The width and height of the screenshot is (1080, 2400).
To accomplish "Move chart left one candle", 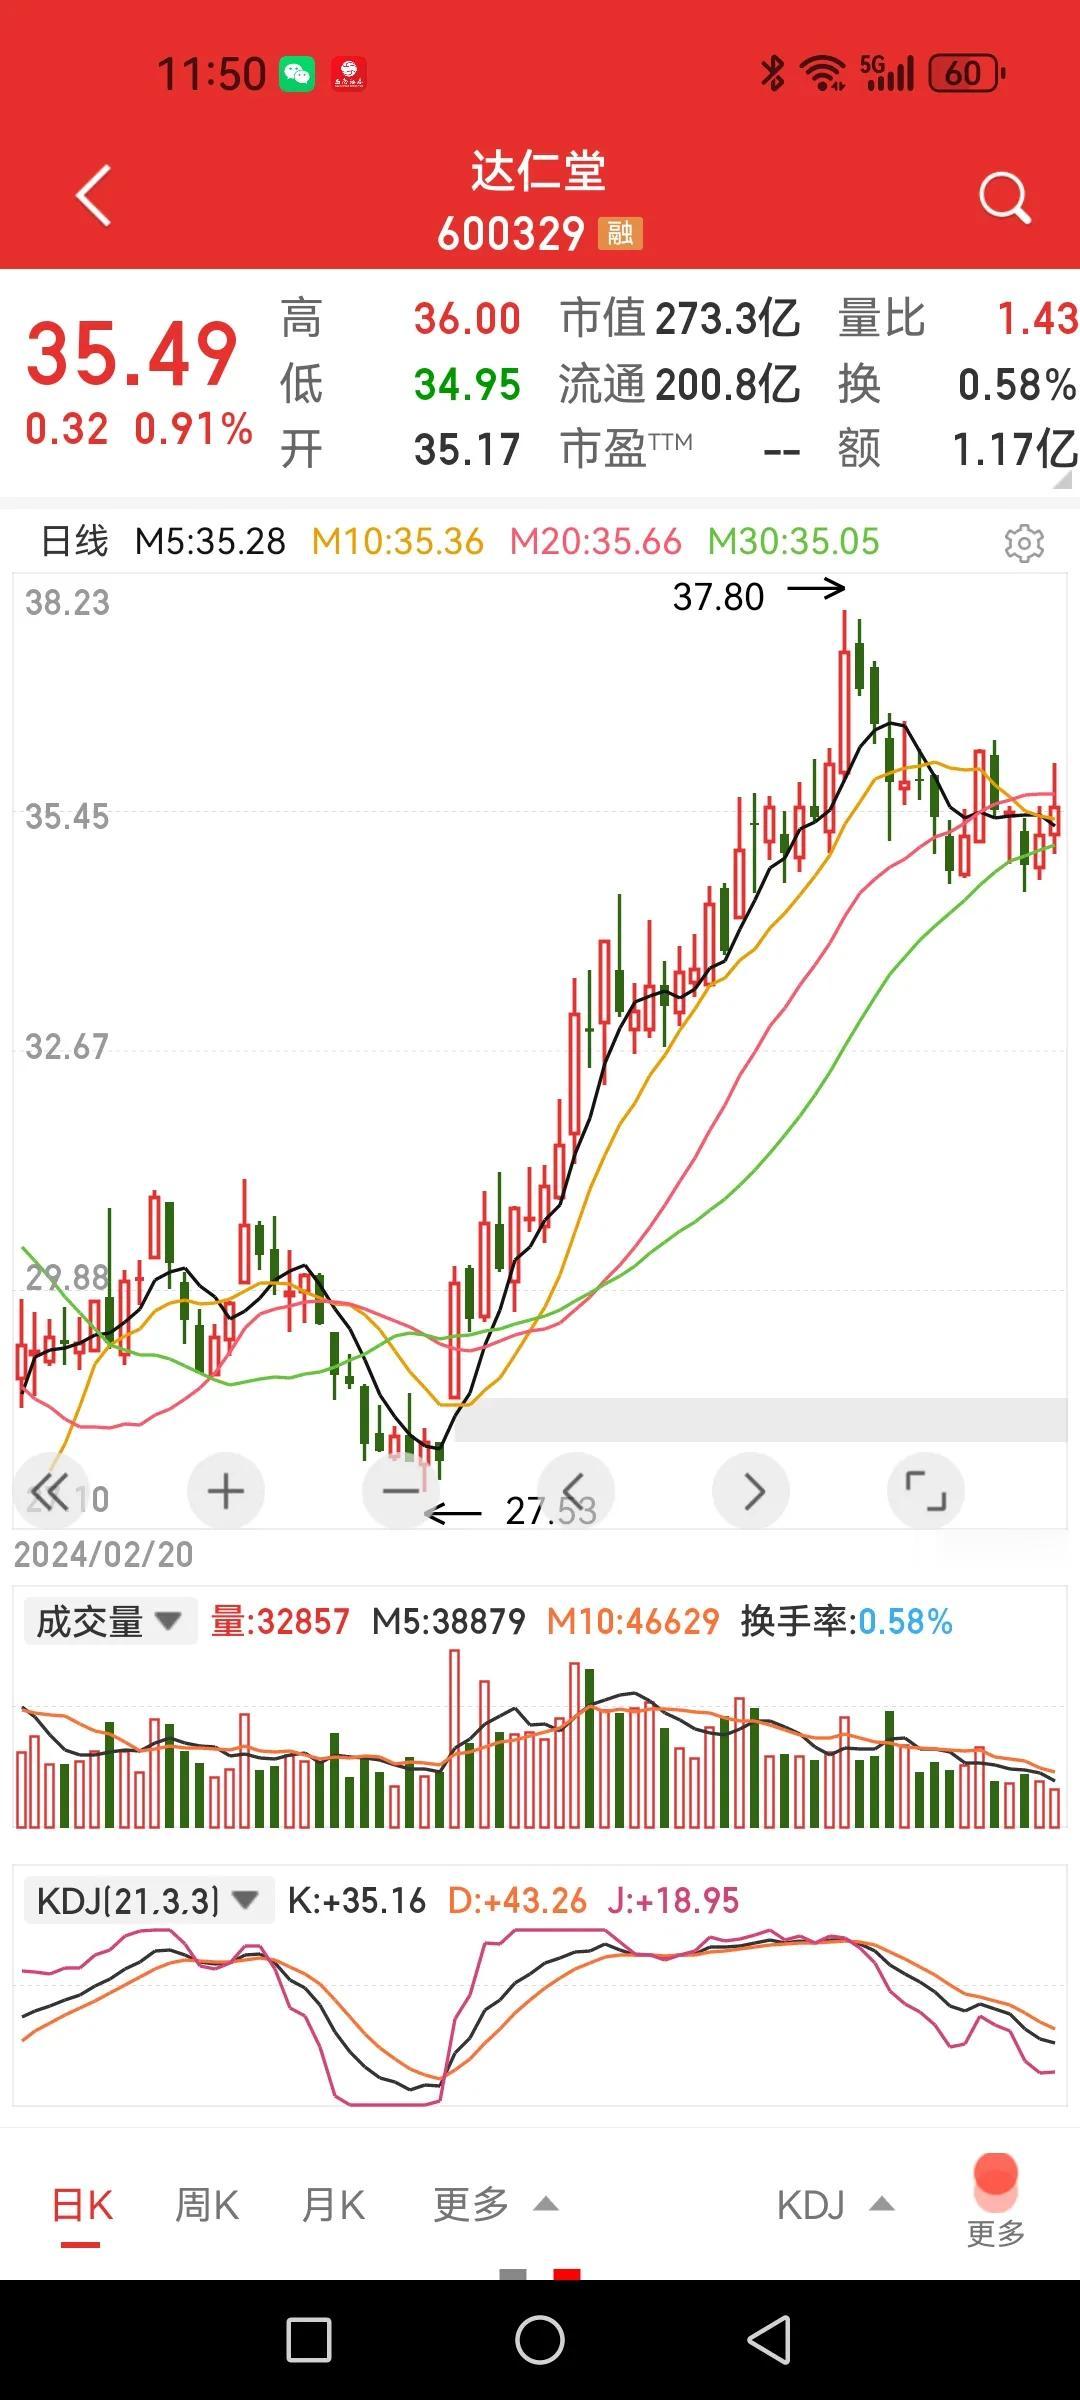I will click(576, 1491).
